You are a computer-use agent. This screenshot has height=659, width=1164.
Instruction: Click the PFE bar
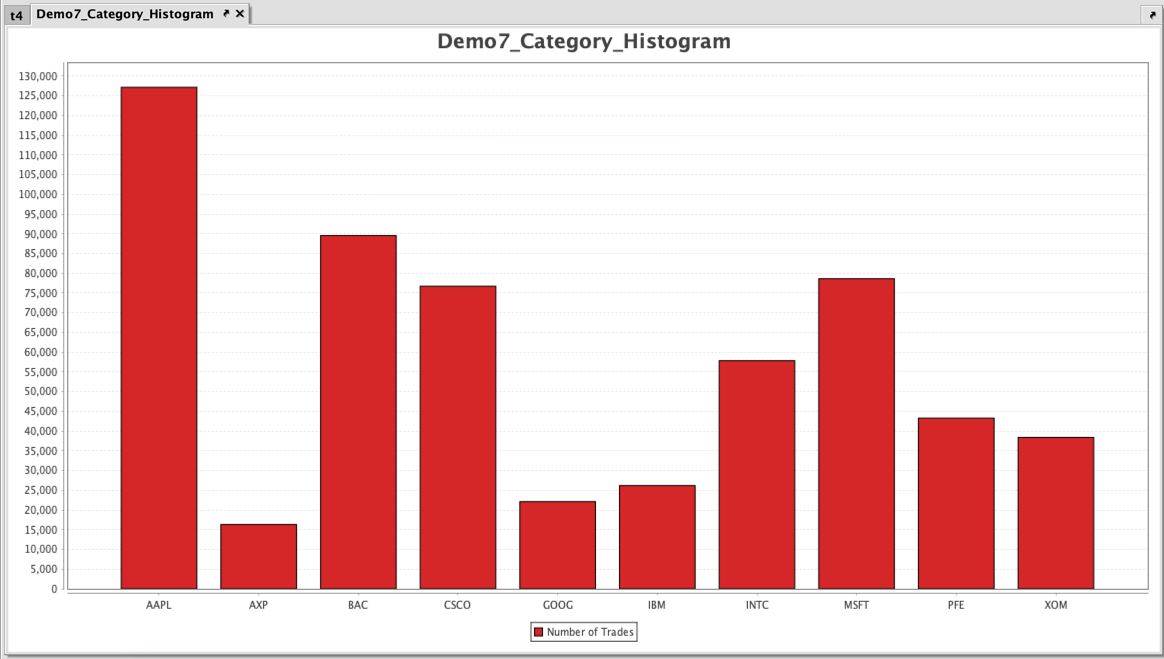956,503
